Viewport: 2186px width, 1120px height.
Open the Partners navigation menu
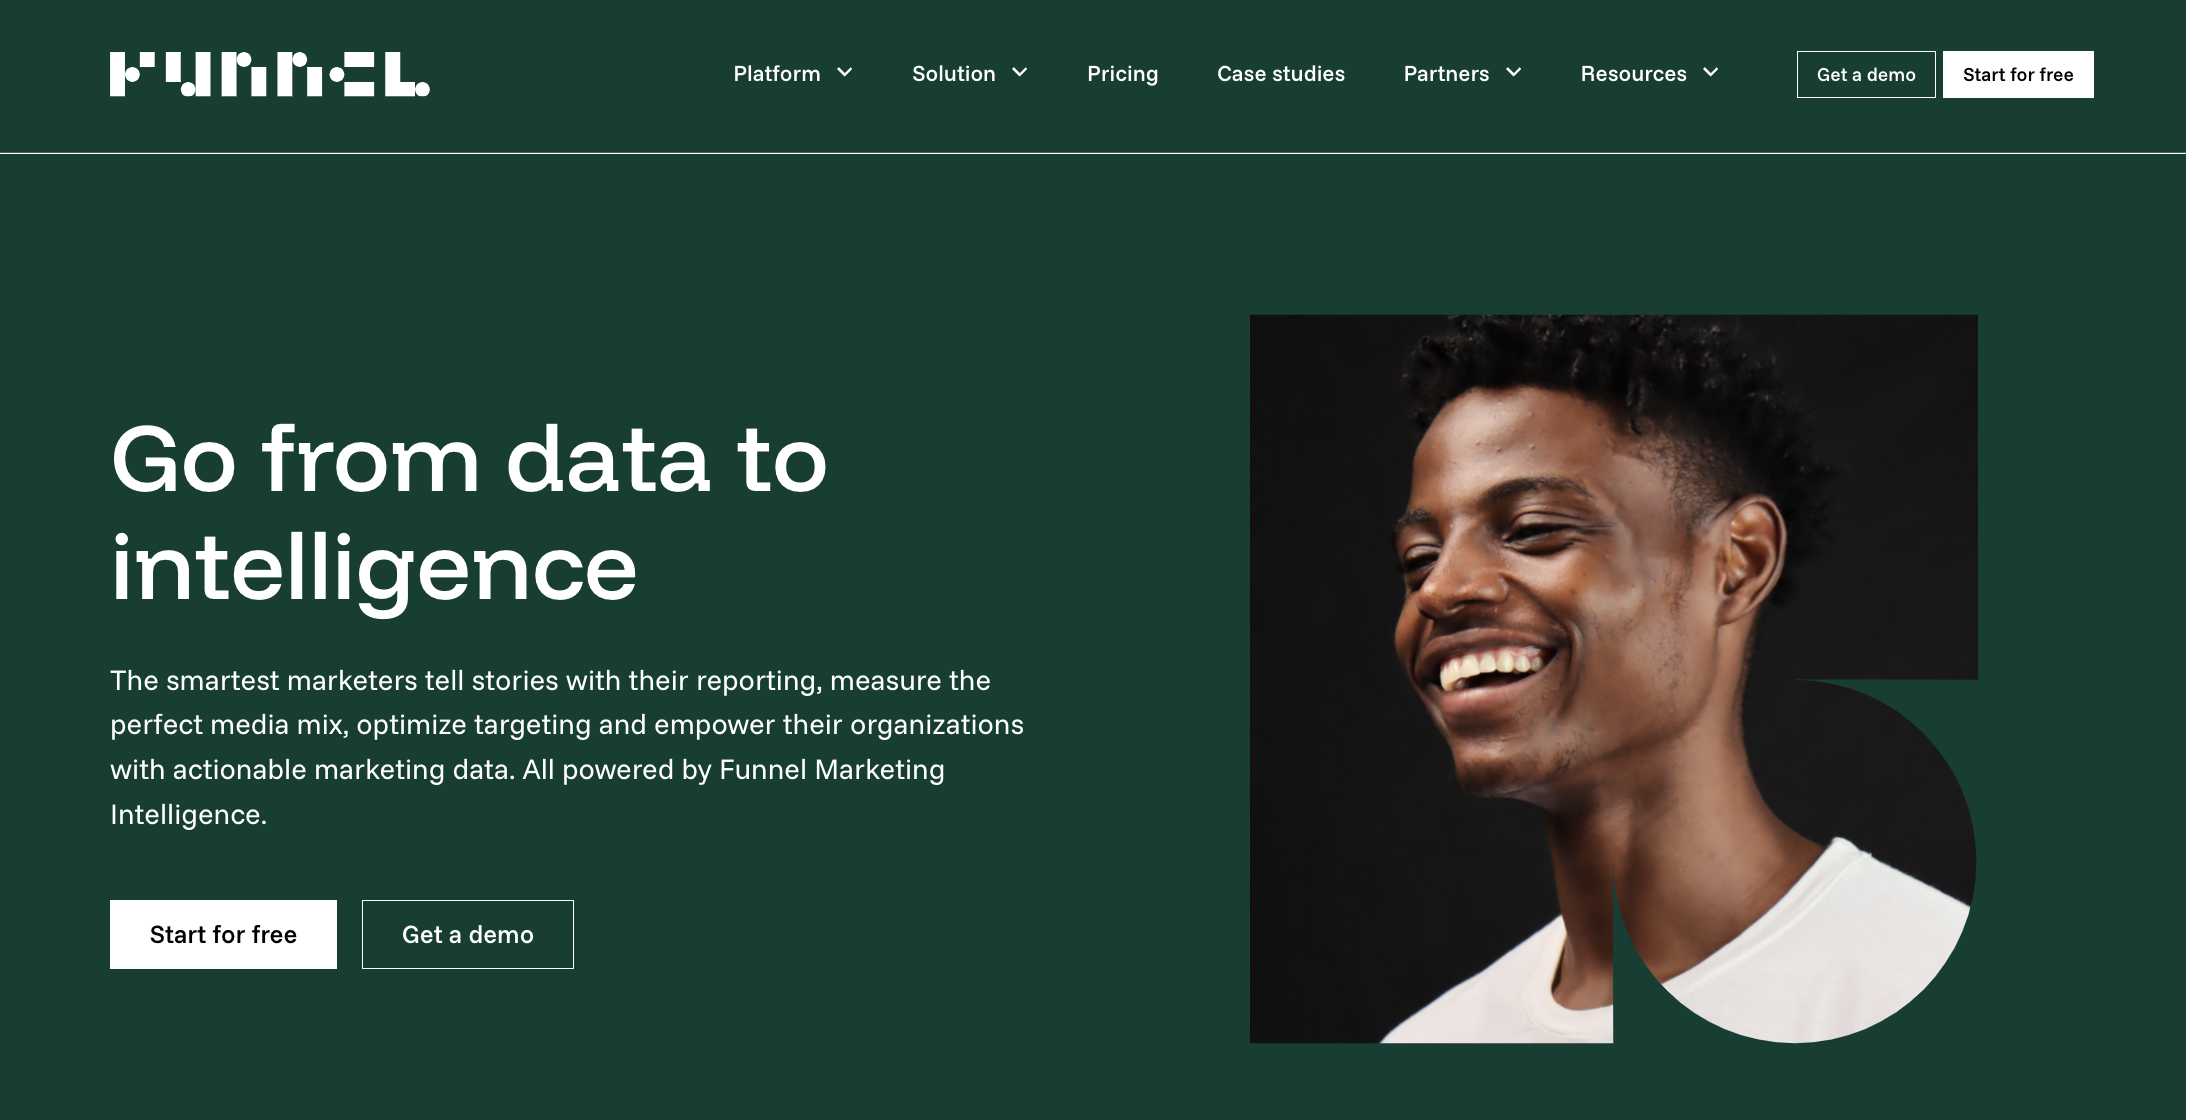[x=1445, y=74]
